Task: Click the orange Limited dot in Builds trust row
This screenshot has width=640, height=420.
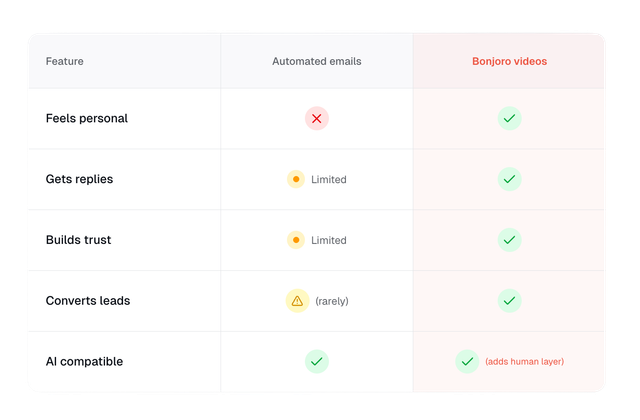Action: click(x=296, y=240)
